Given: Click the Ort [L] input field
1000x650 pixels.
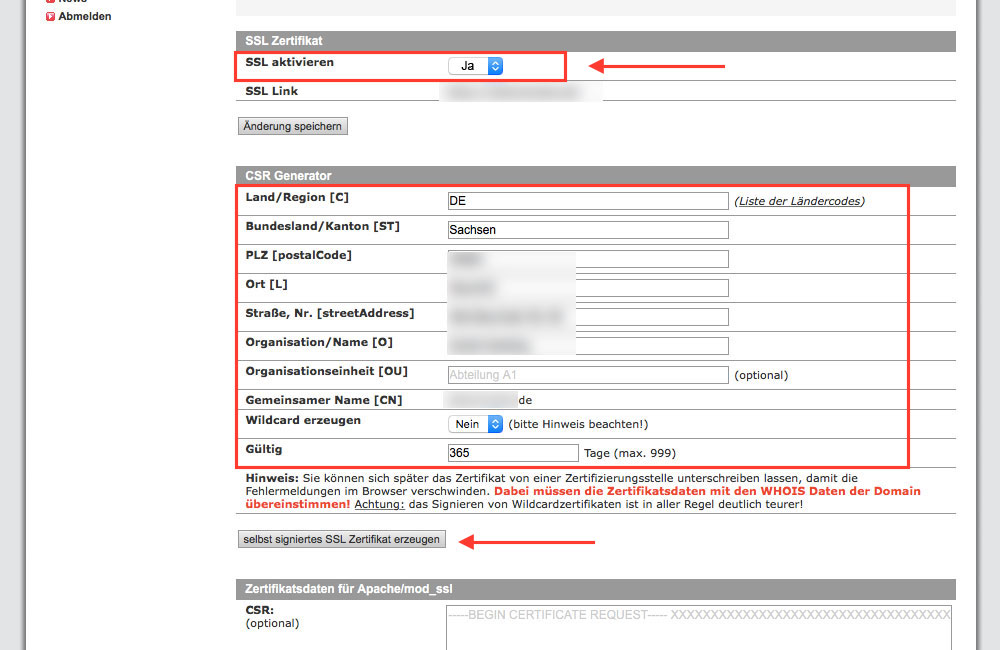Looking at the screenshot, I should coord(588,288).
